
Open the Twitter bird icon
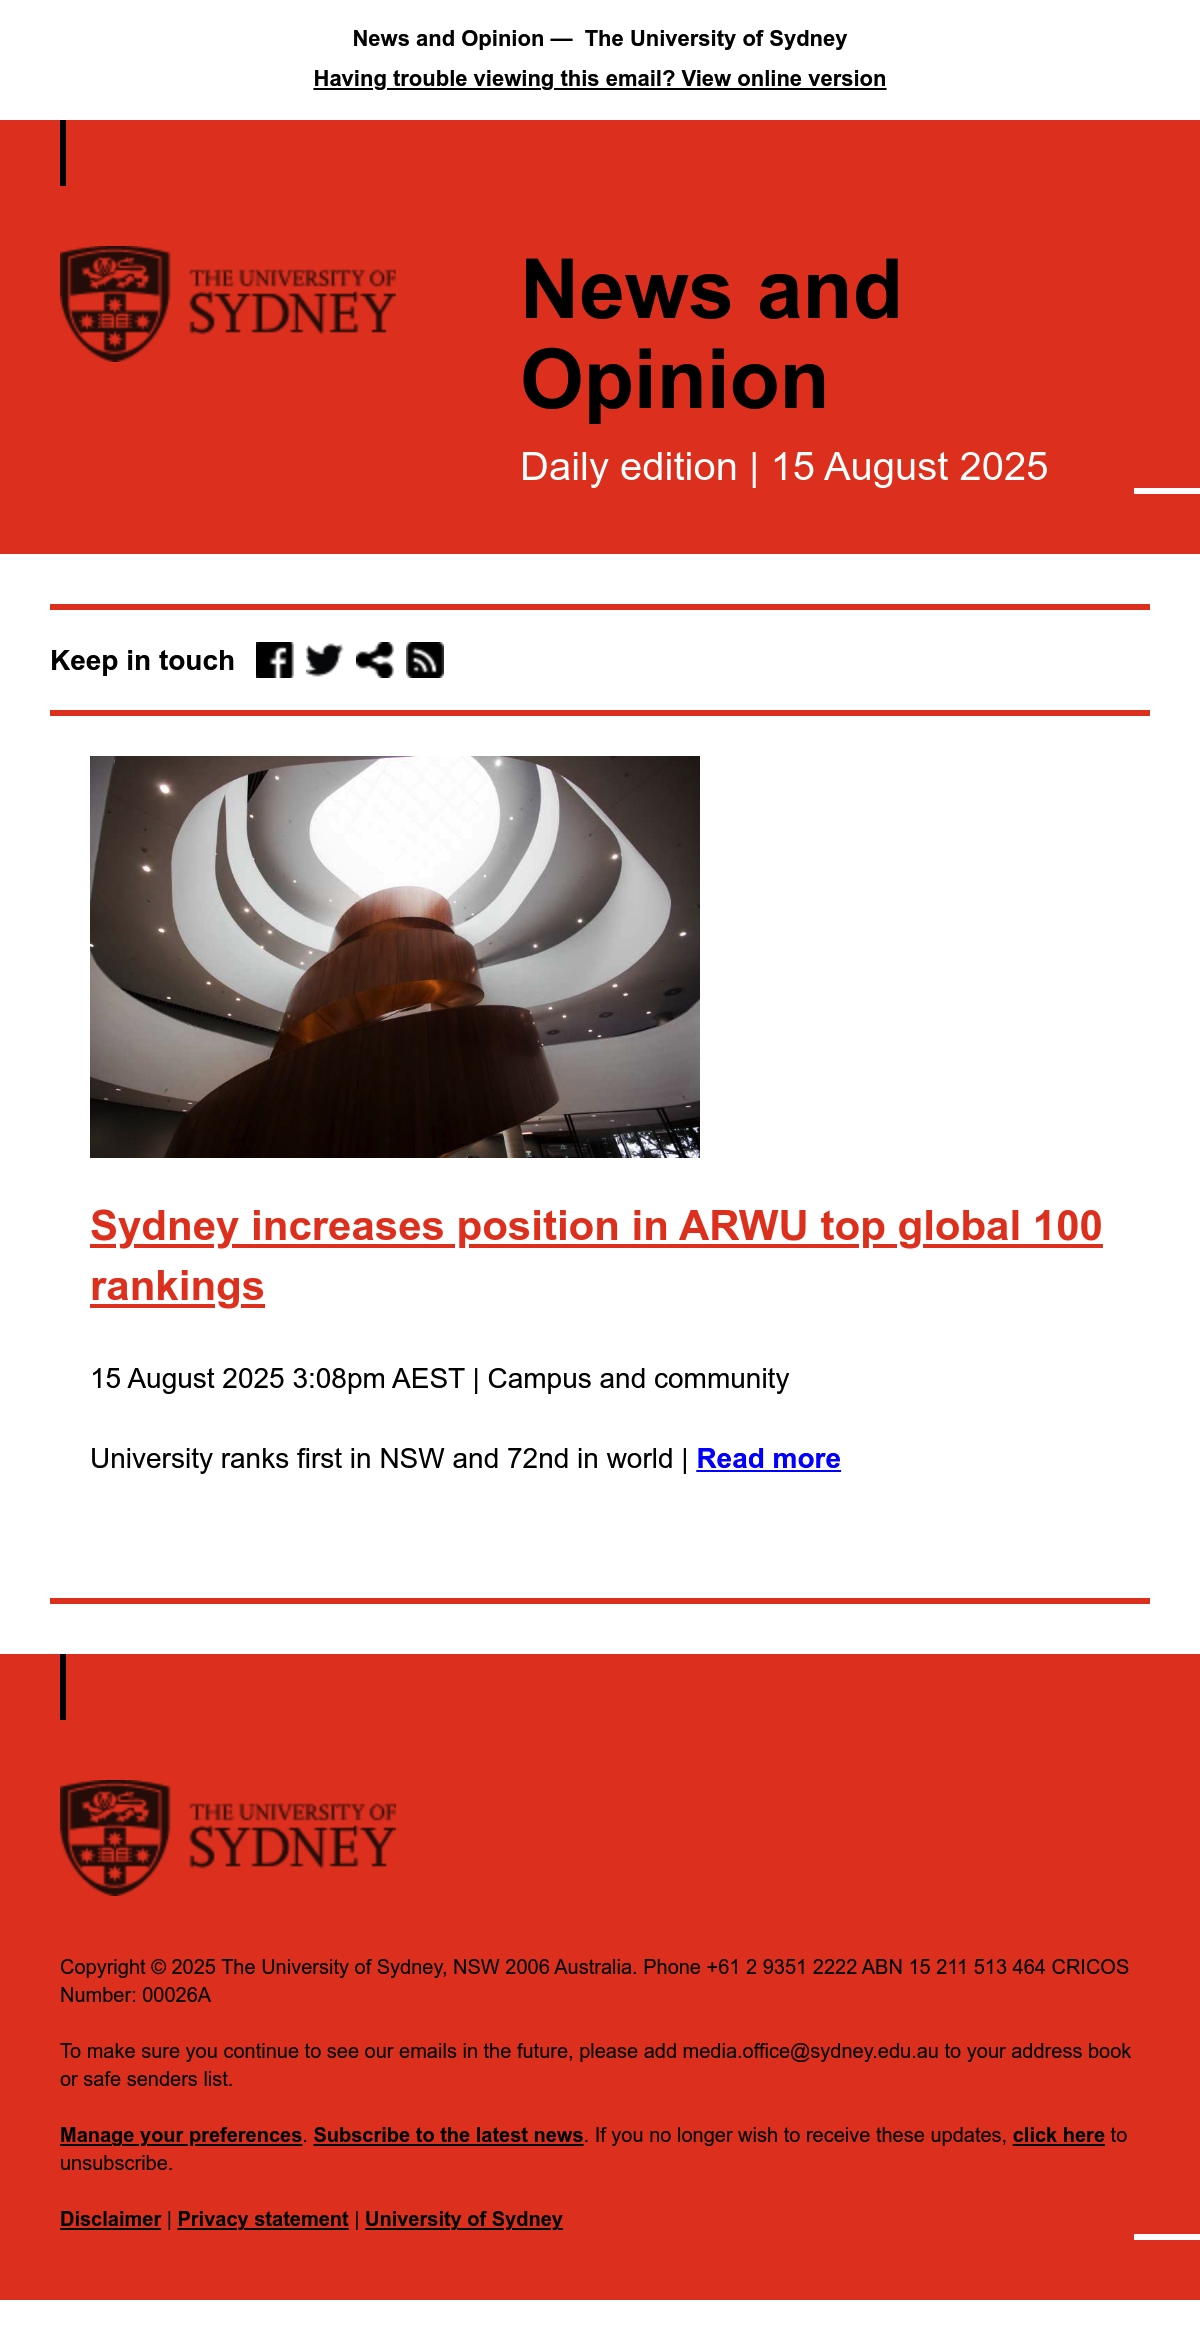coord(324,660)
